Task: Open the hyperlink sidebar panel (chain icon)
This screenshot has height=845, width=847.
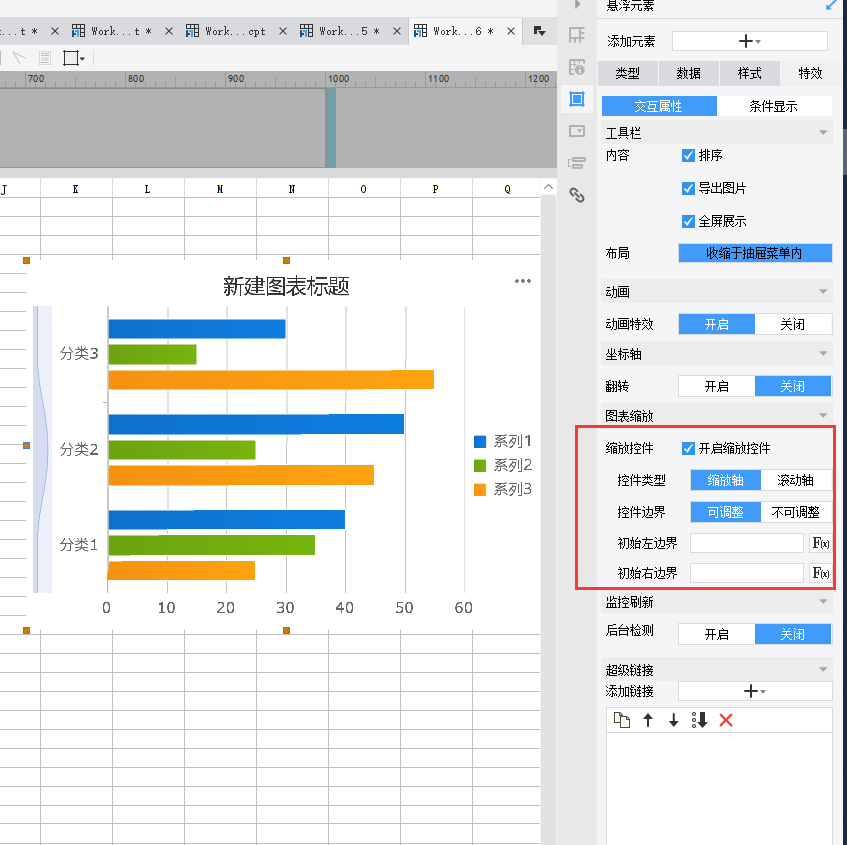Action: 577,195
